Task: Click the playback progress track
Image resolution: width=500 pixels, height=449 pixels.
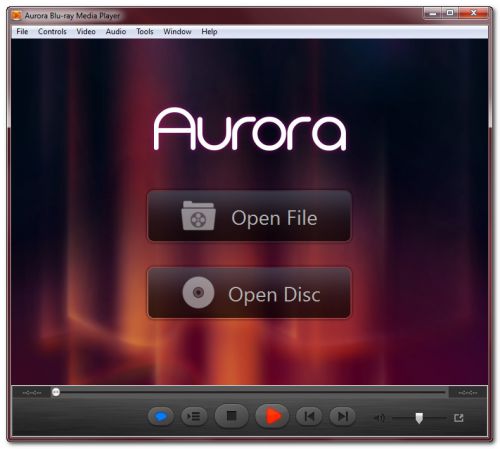Action: [x=249, y=393]
